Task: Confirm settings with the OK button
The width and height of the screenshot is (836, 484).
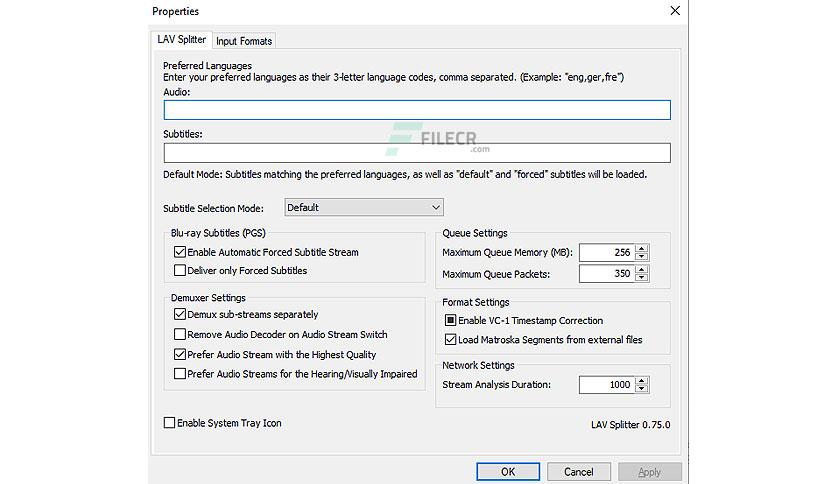Action: (508, 472)
